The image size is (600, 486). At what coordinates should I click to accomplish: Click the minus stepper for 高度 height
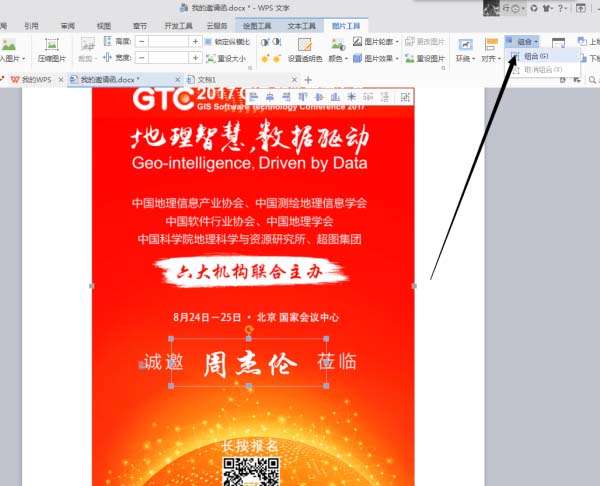(x=142, y=41)
